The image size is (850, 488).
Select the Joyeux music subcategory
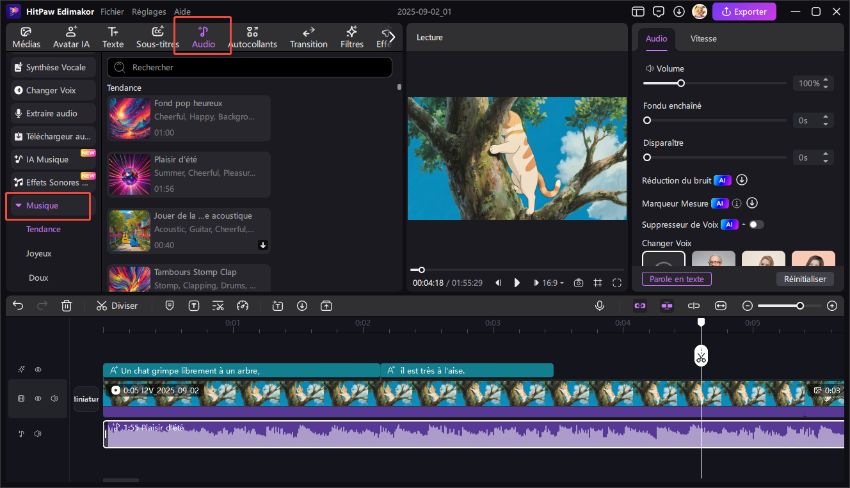38,254
